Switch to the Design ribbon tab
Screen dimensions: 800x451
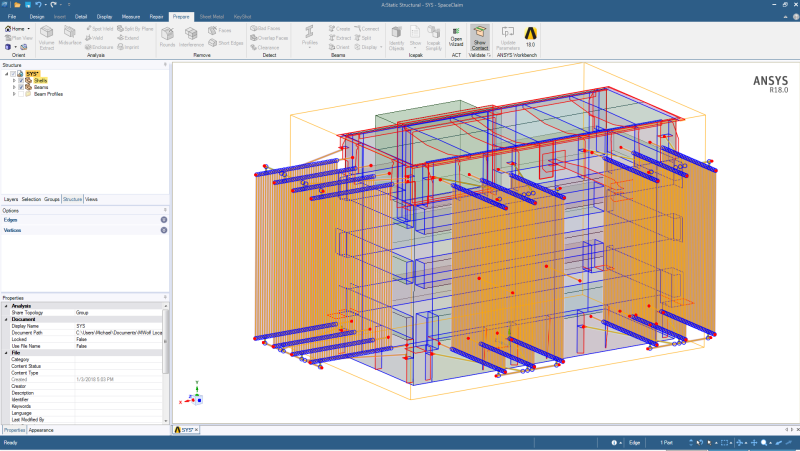[37, 17]
